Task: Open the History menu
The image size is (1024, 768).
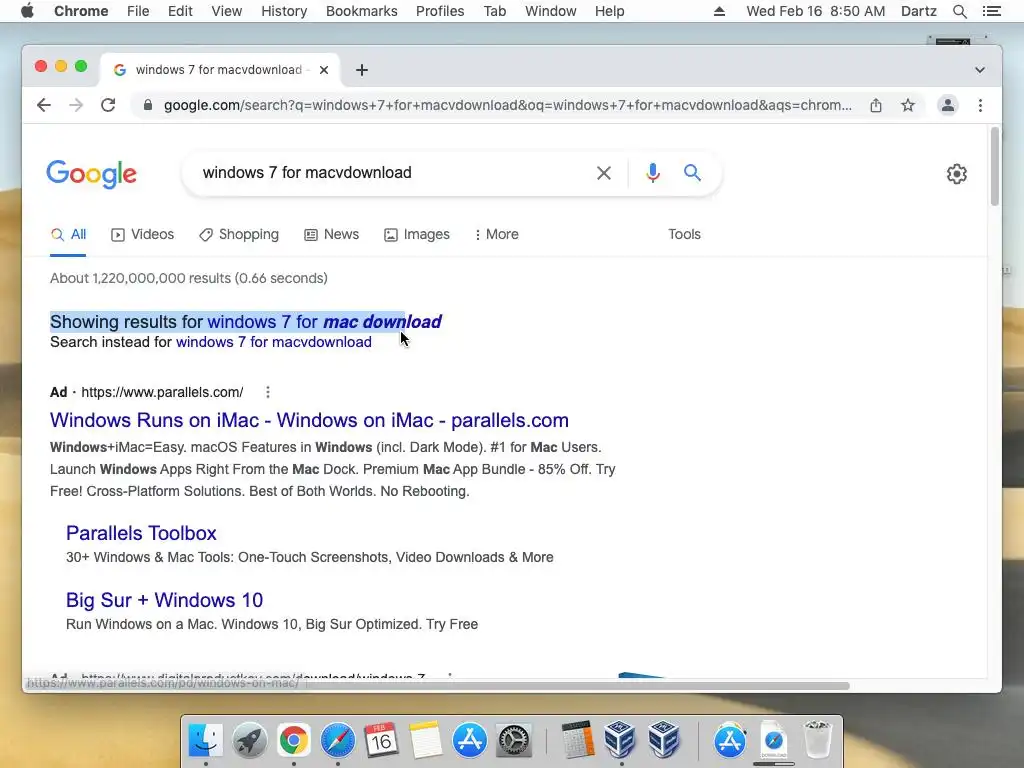Action: click(284, 11)
